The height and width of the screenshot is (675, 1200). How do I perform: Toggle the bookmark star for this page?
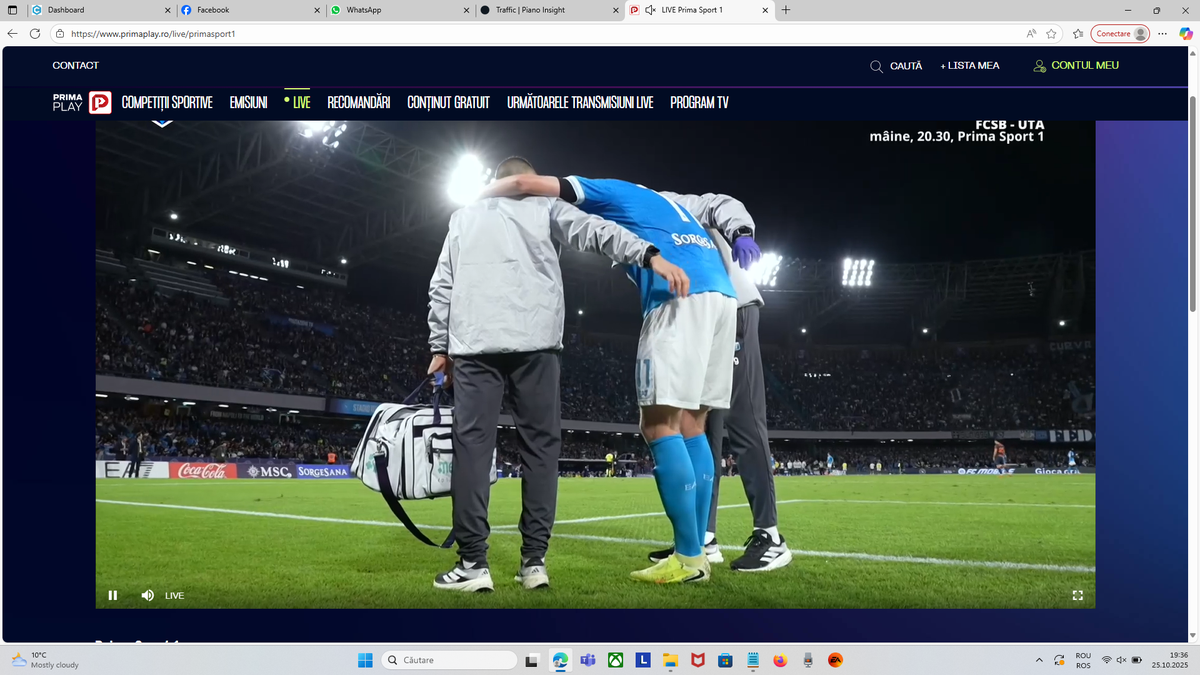click(x=1052, y=33)
